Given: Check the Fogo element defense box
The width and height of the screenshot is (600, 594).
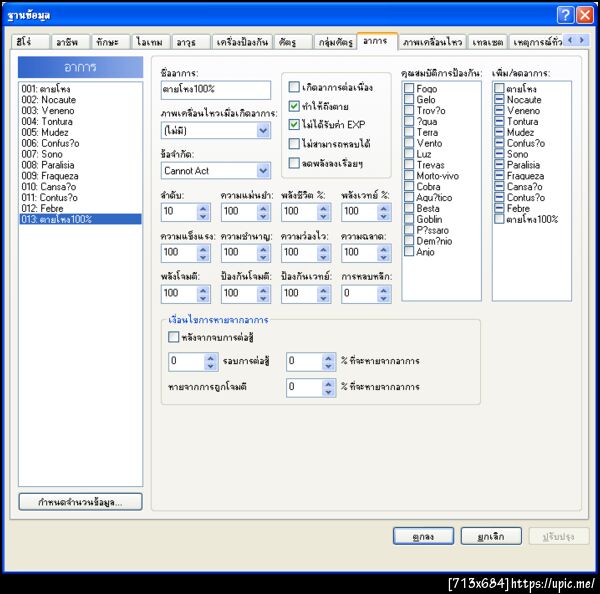Looking at the screenshot, I should [x=409, y=88].
